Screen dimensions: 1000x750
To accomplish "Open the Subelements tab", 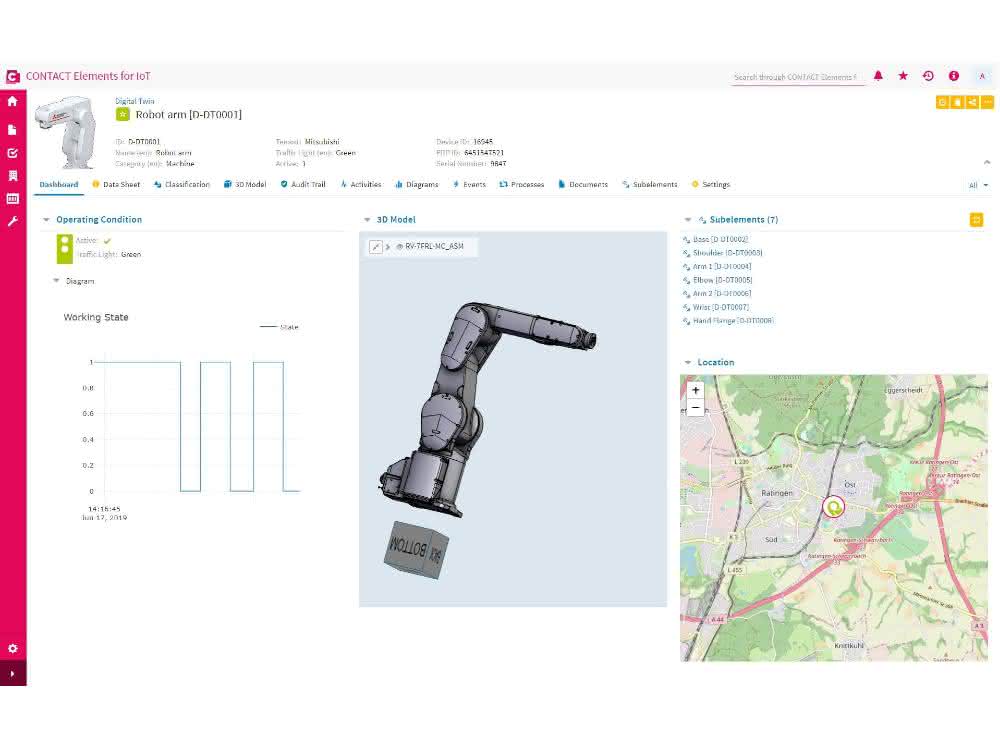I will point(649,184).
